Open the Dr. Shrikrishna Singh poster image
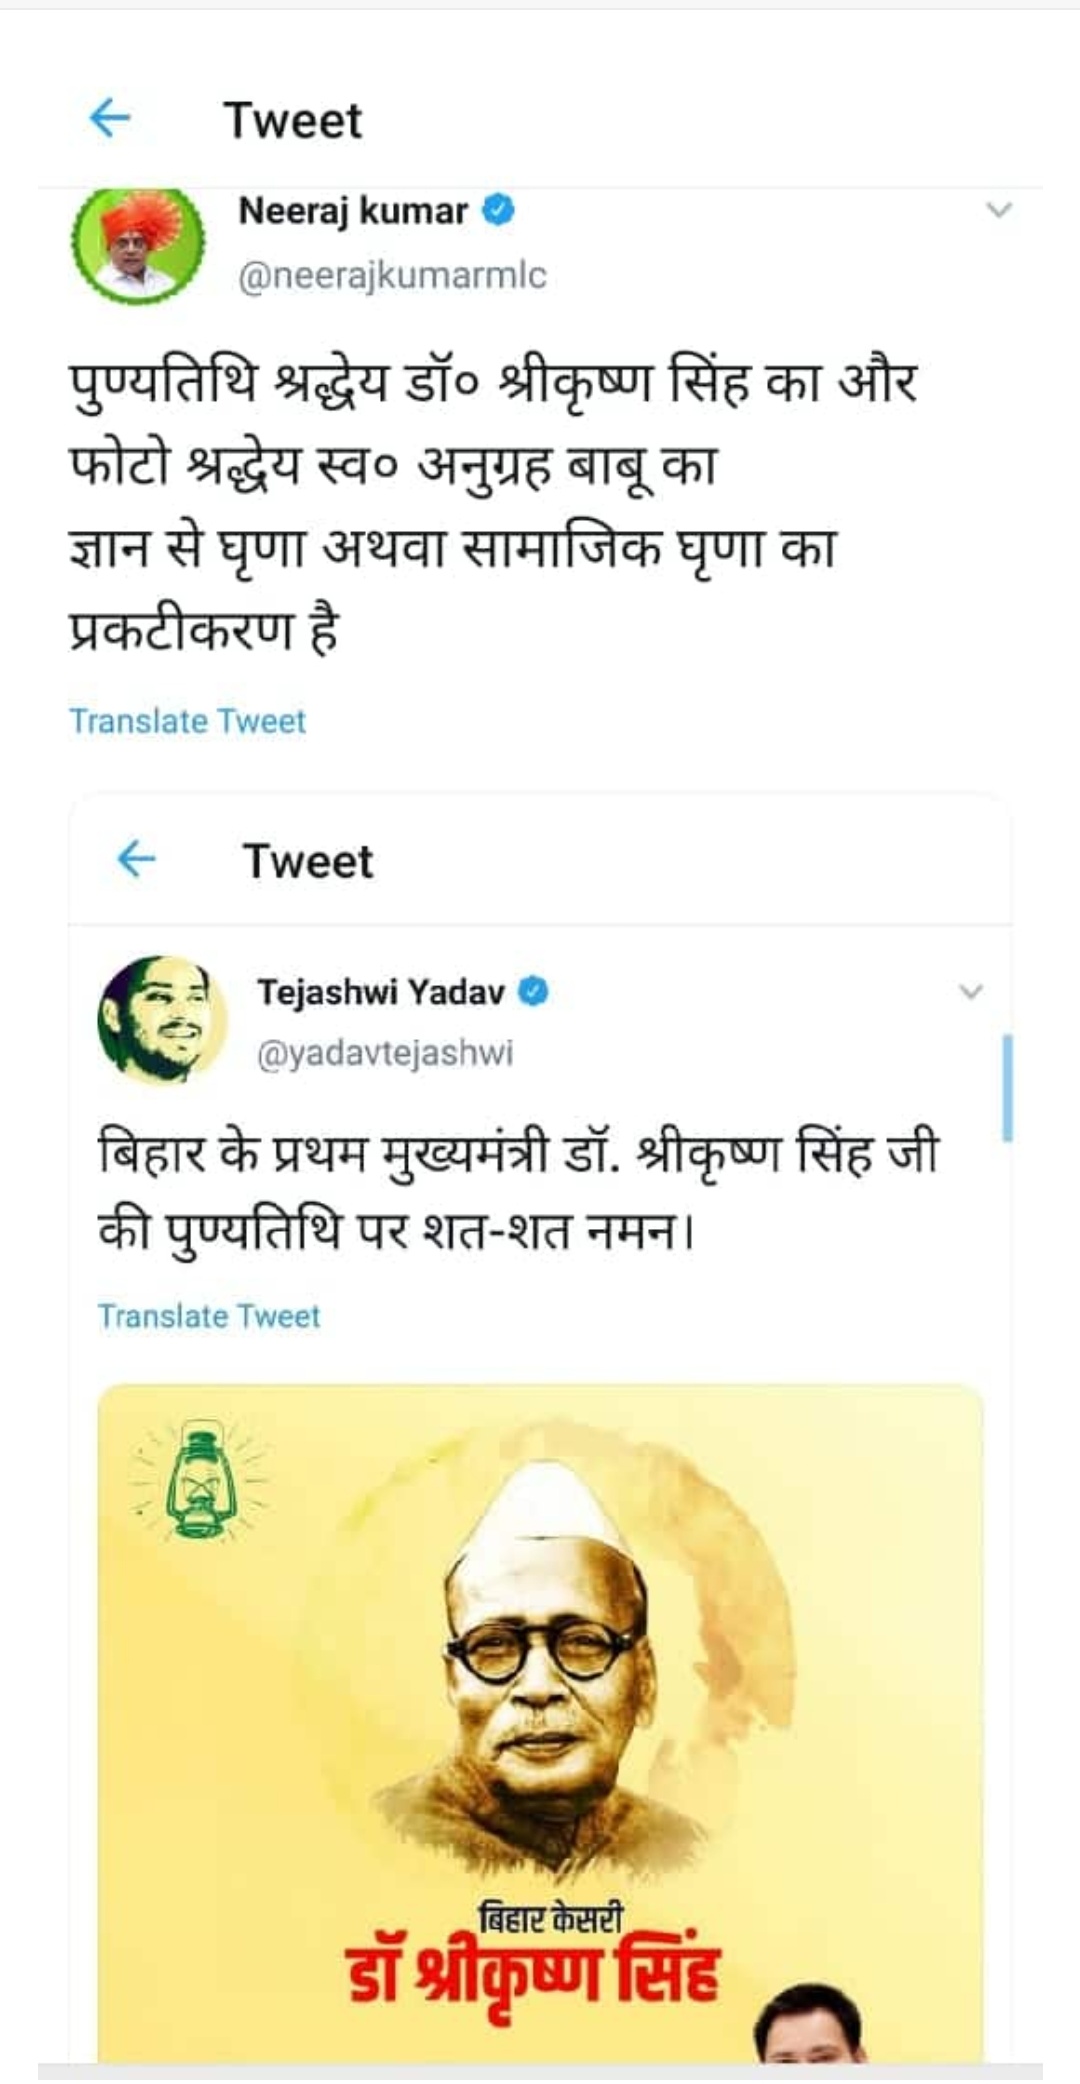This screenshot has height=2084, width=1080. [x=540, y=1700]
